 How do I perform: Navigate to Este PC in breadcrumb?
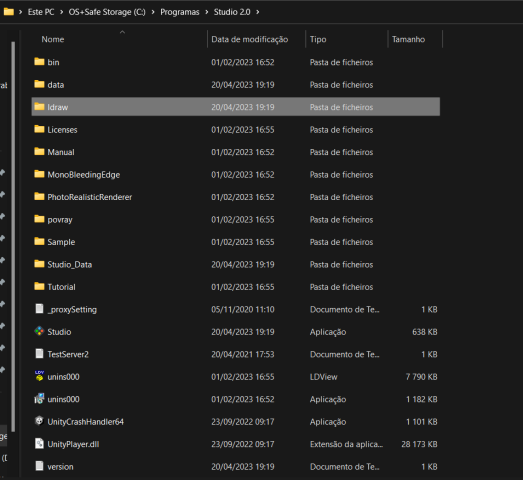tap(41, 12)
